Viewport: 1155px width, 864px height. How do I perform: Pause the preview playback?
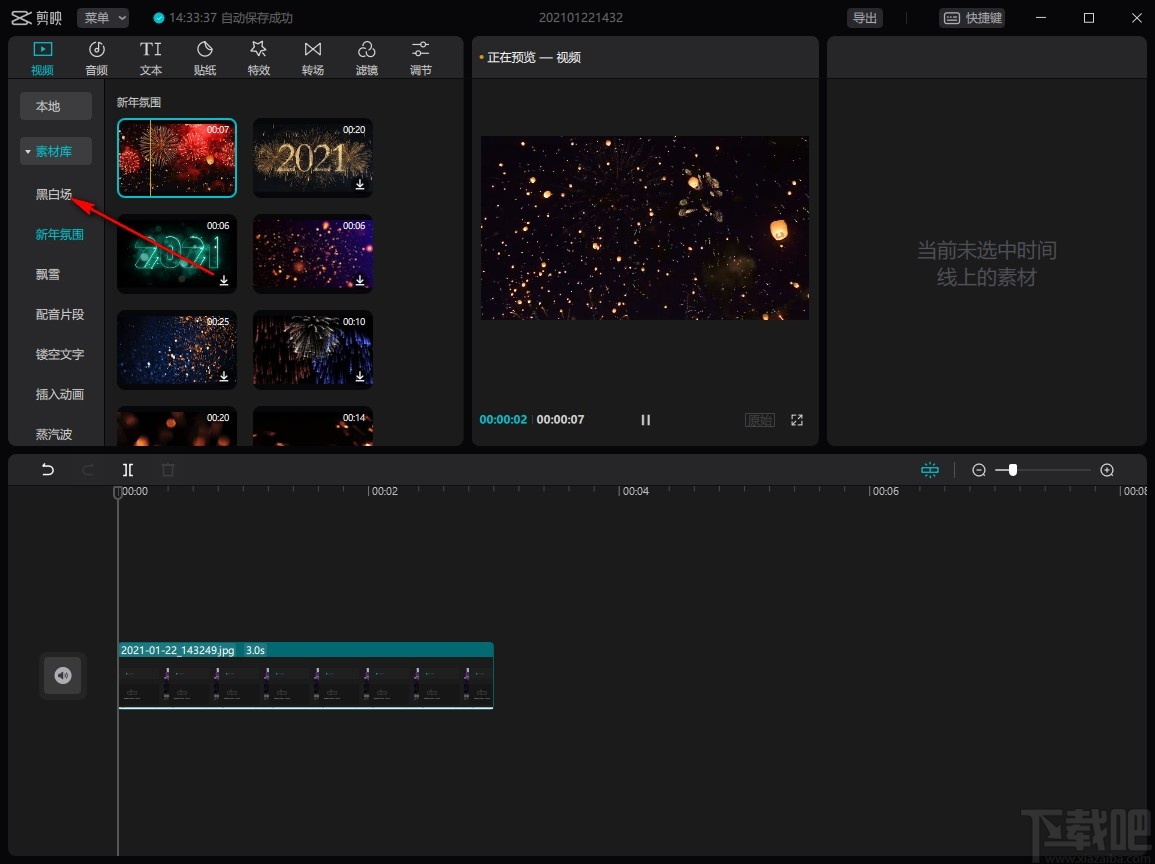pos(645,420)
